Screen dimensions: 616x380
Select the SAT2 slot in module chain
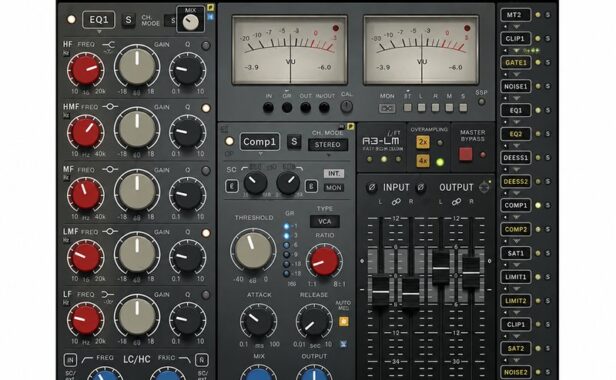point(515,349)
